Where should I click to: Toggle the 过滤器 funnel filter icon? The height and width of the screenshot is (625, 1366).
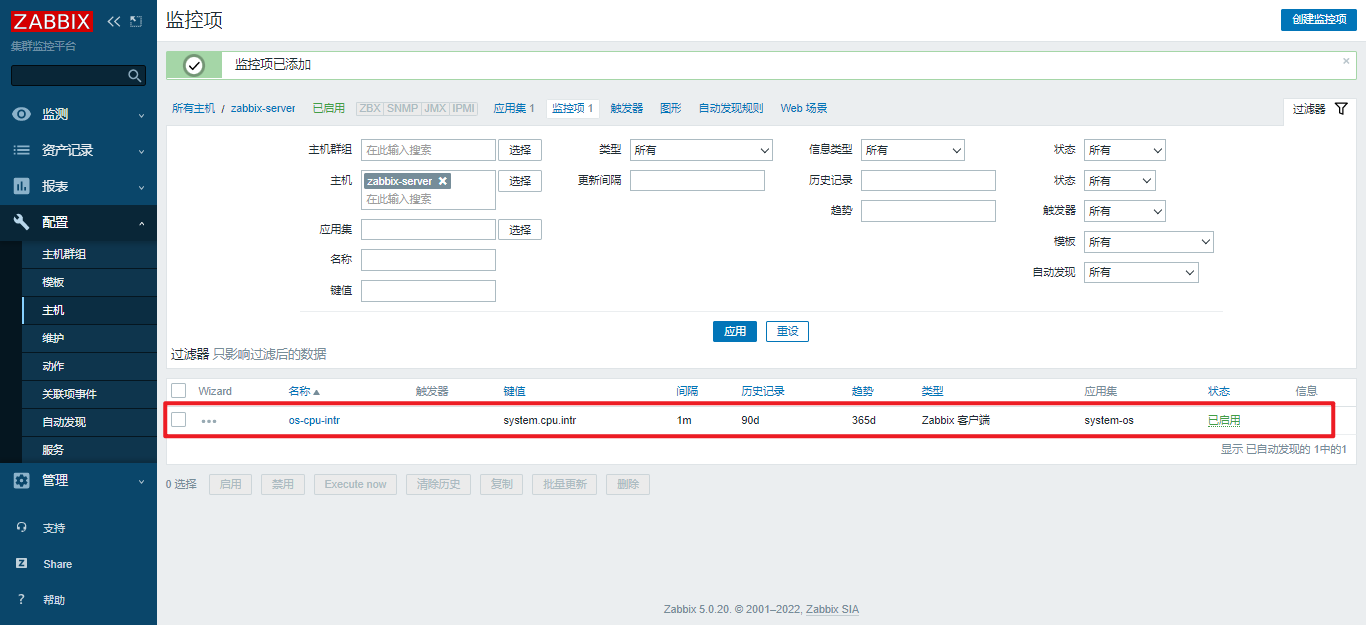click(x=1342, y=109)
